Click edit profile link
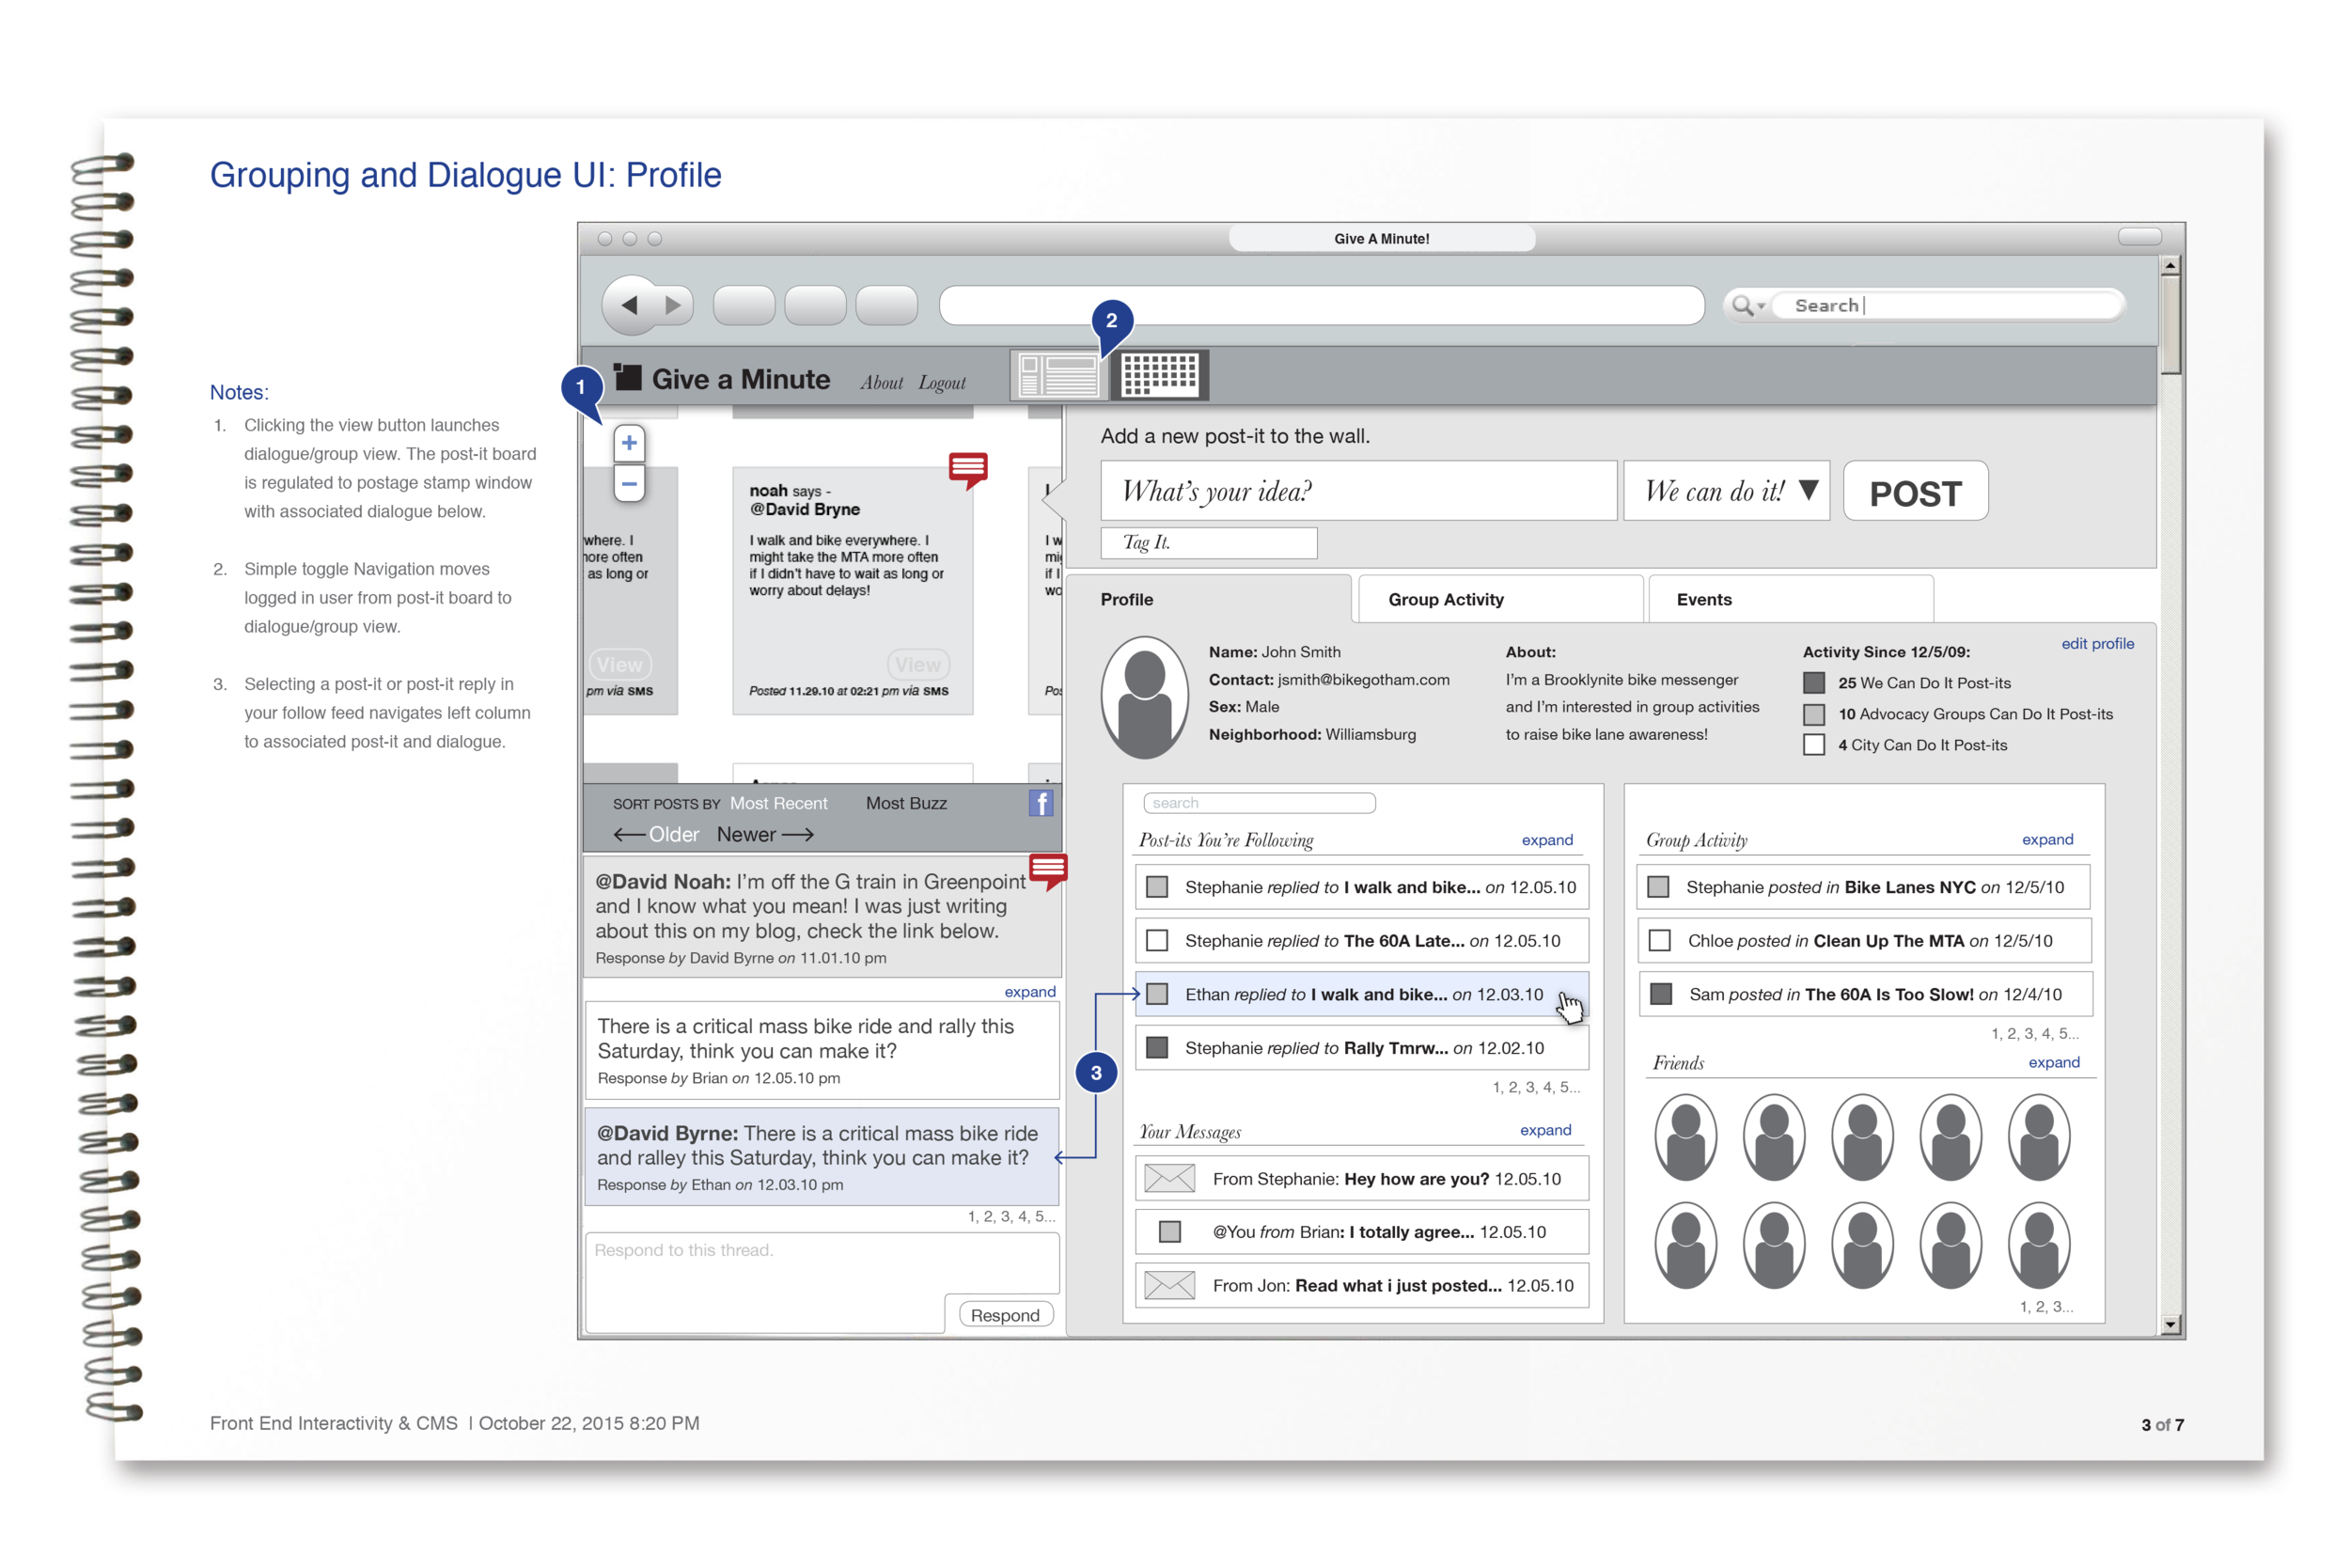 pos(2097,644)
